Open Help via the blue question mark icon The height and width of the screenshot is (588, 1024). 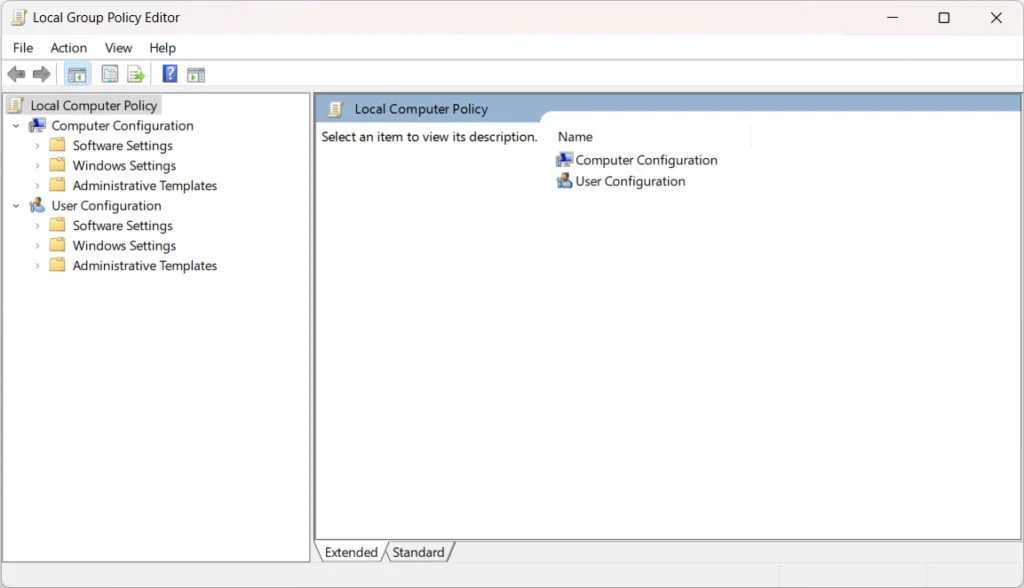(170, 74)
